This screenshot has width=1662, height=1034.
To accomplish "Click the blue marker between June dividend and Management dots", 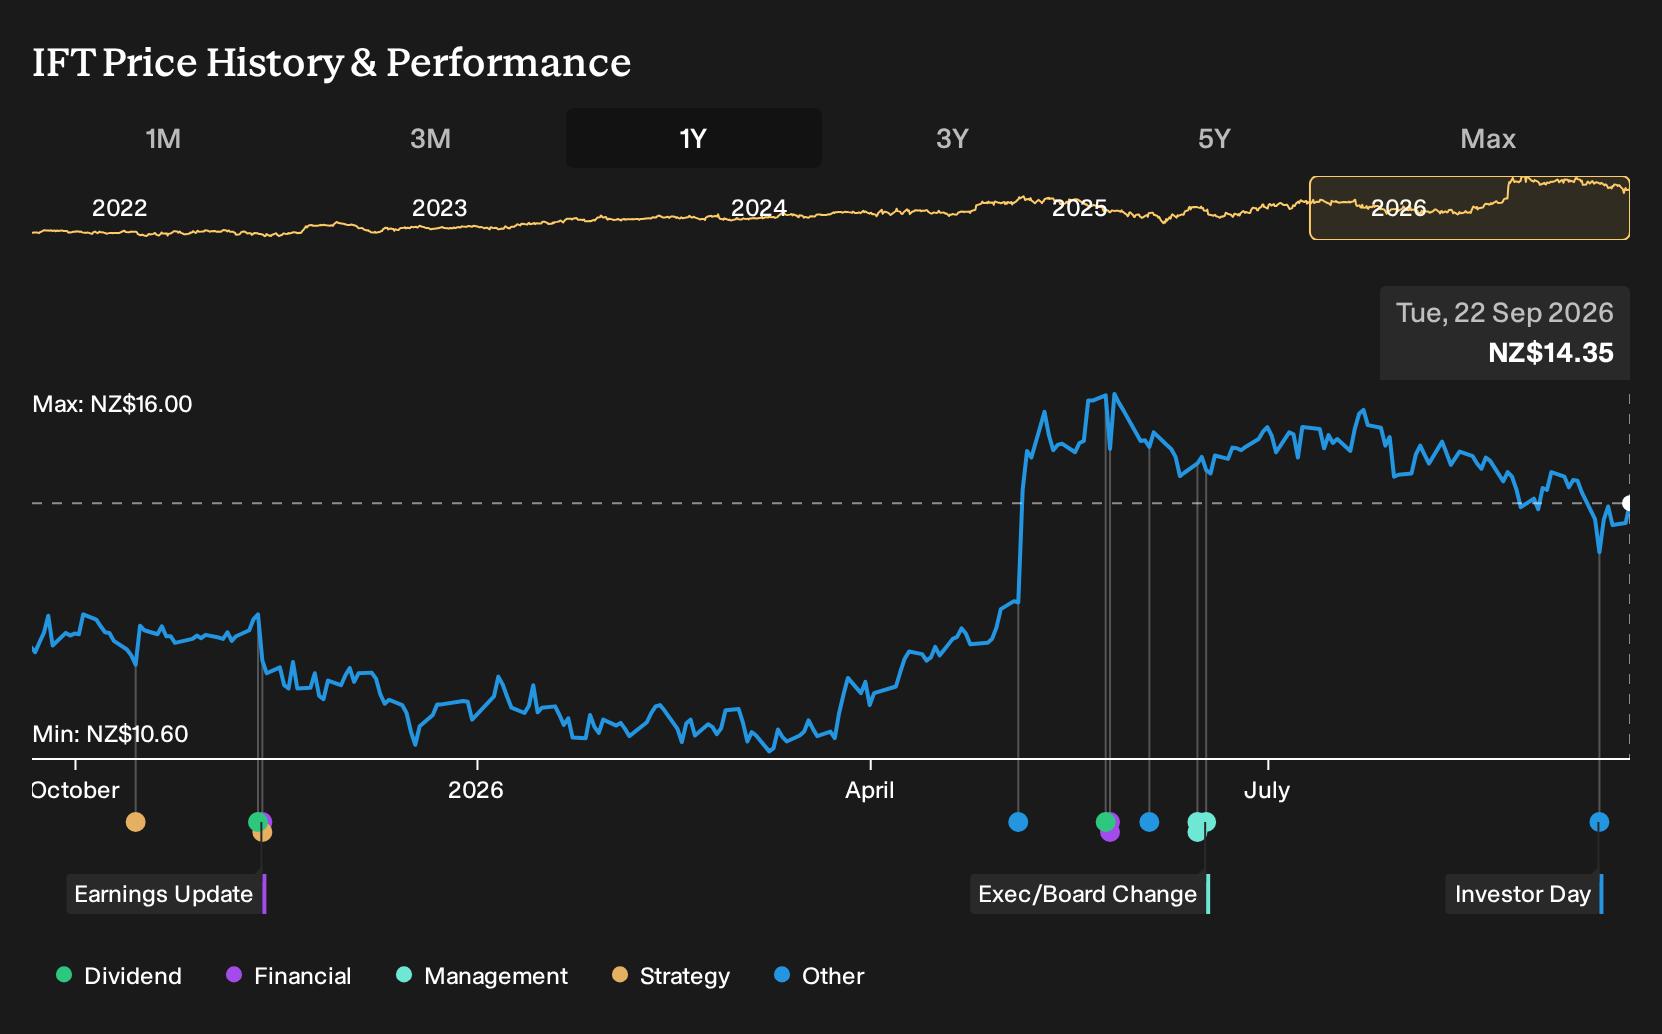I will coord(1149,822).
